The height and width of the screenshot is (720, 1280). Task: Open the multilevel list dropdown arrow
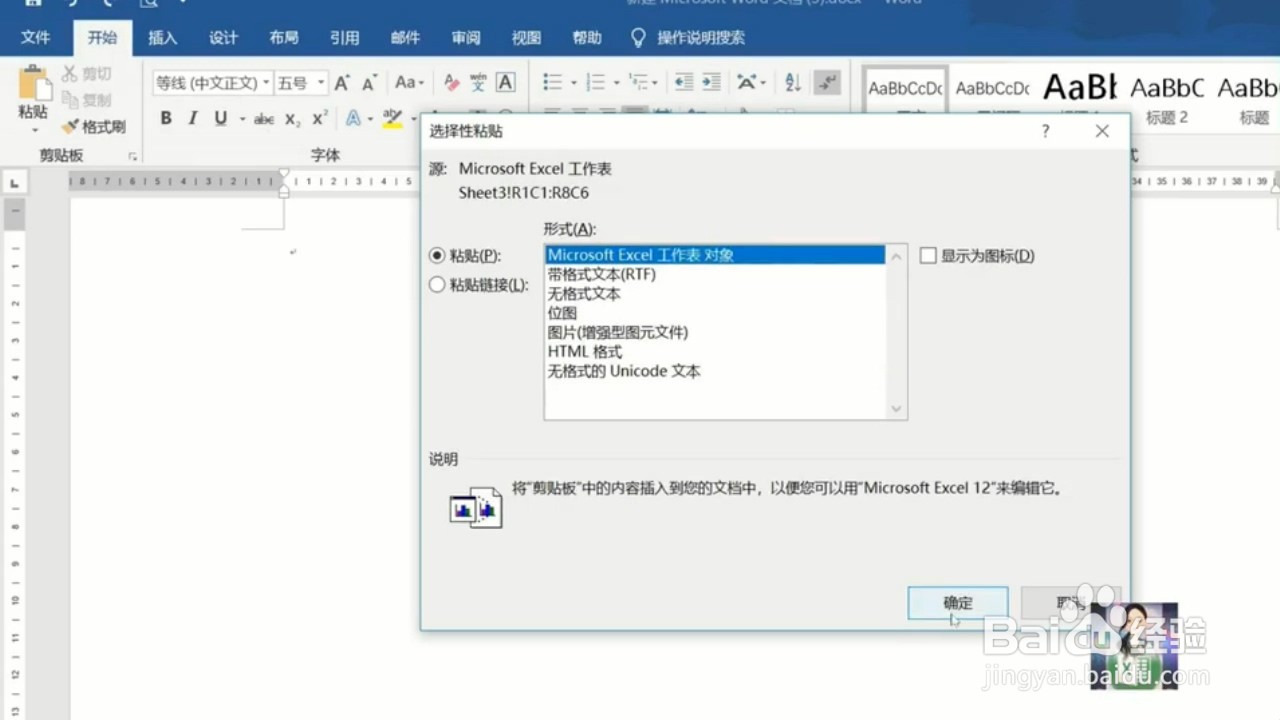[x=656, y=83]
